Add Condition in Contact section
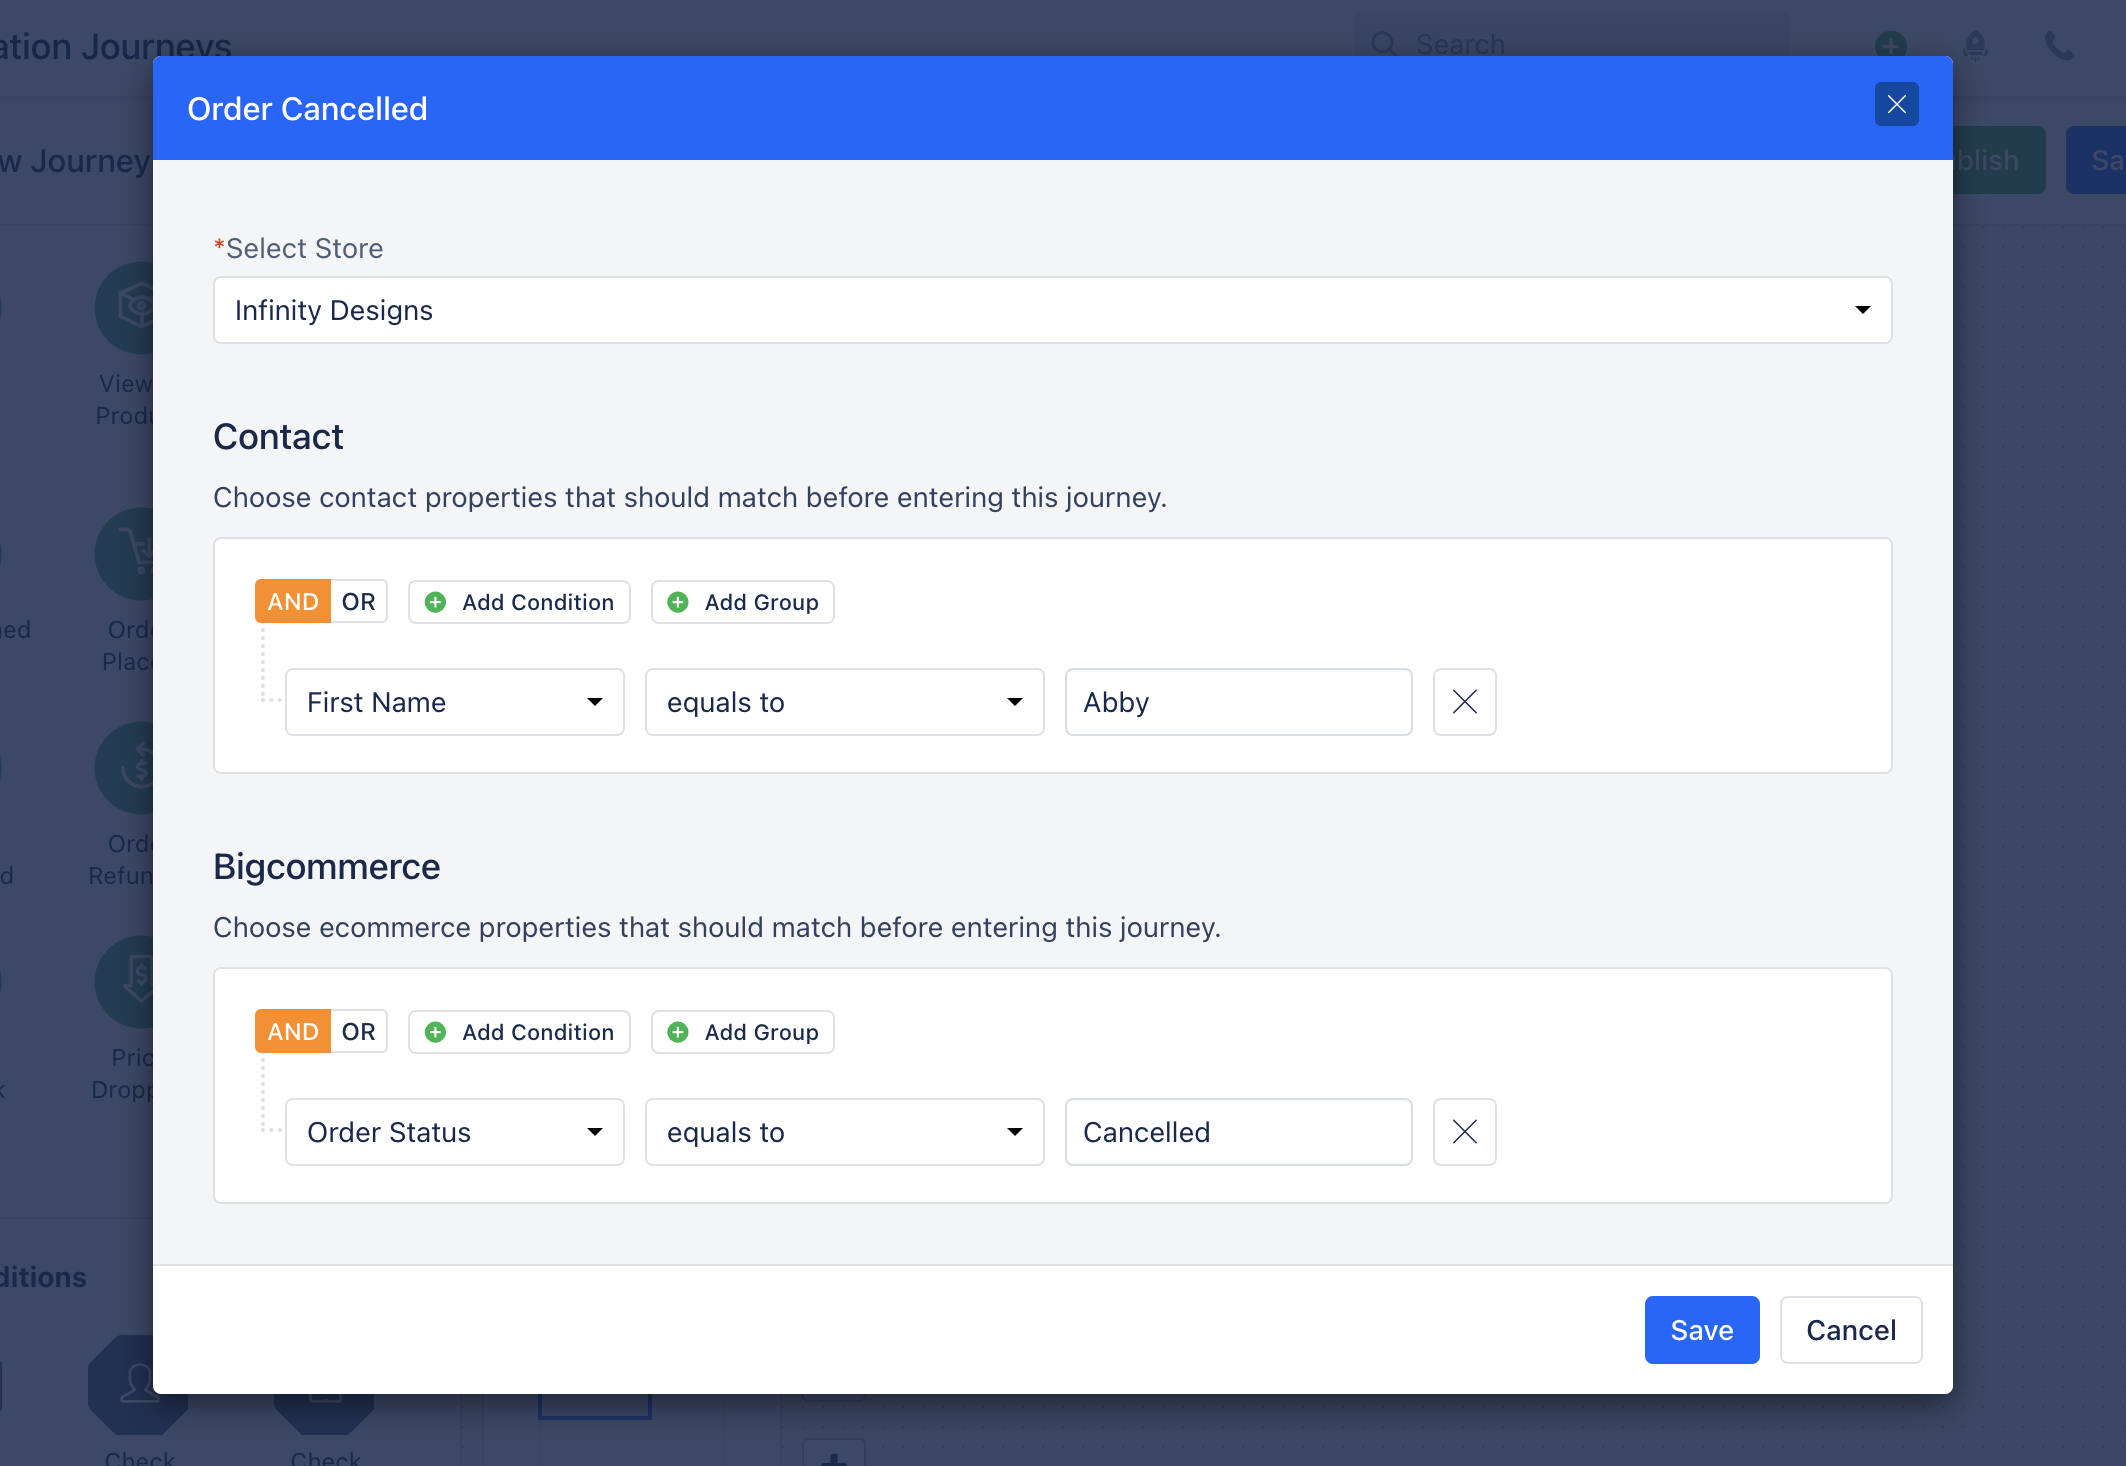Image resolution: width=2126 pixels, height=1466 pixels. (x=519, y=602)
